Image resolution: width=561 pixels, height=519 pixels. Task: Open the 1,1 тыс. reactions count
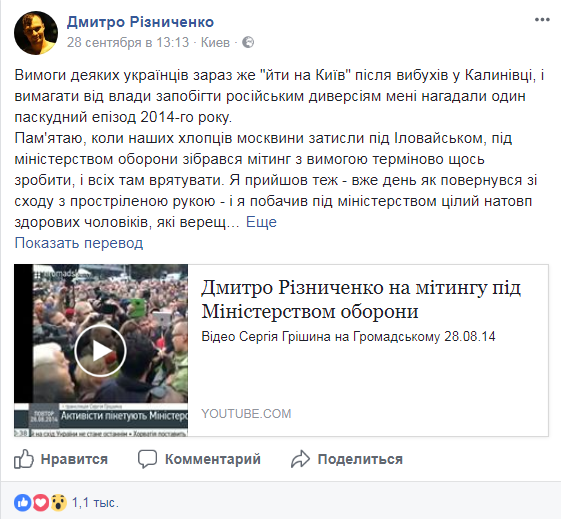point(95,503)
